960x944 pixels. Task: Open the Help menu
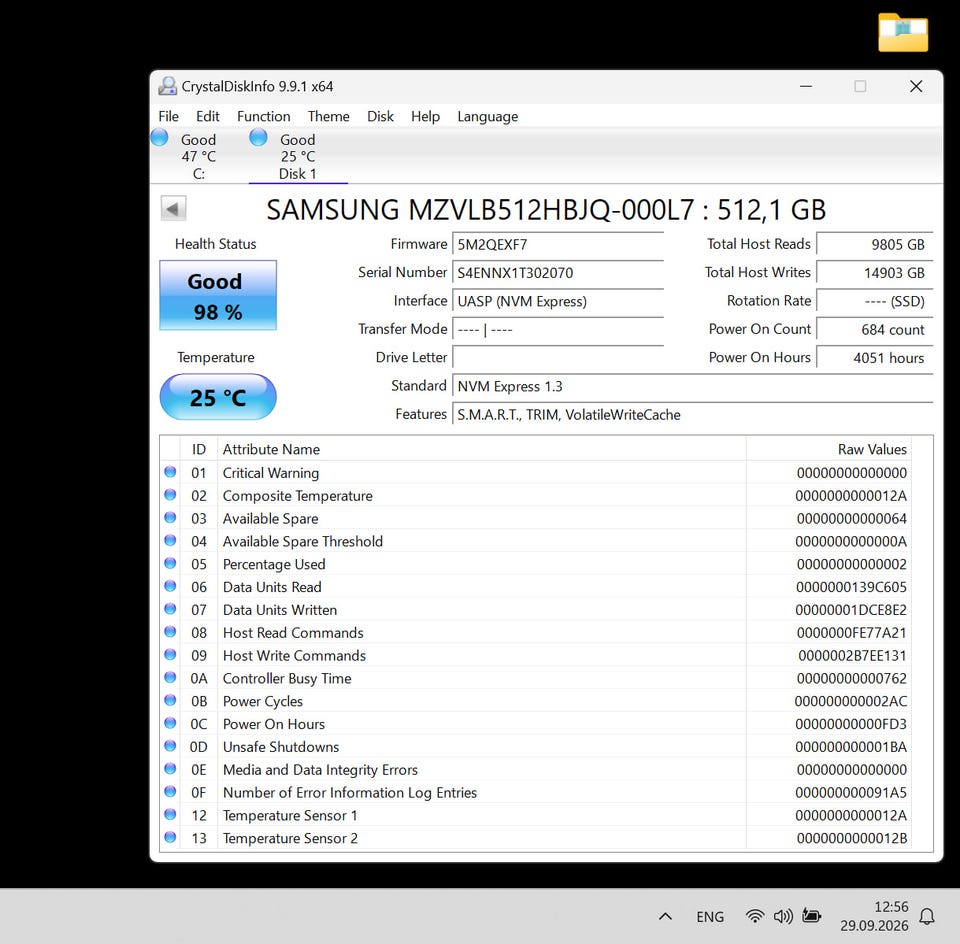coord(426,116)
